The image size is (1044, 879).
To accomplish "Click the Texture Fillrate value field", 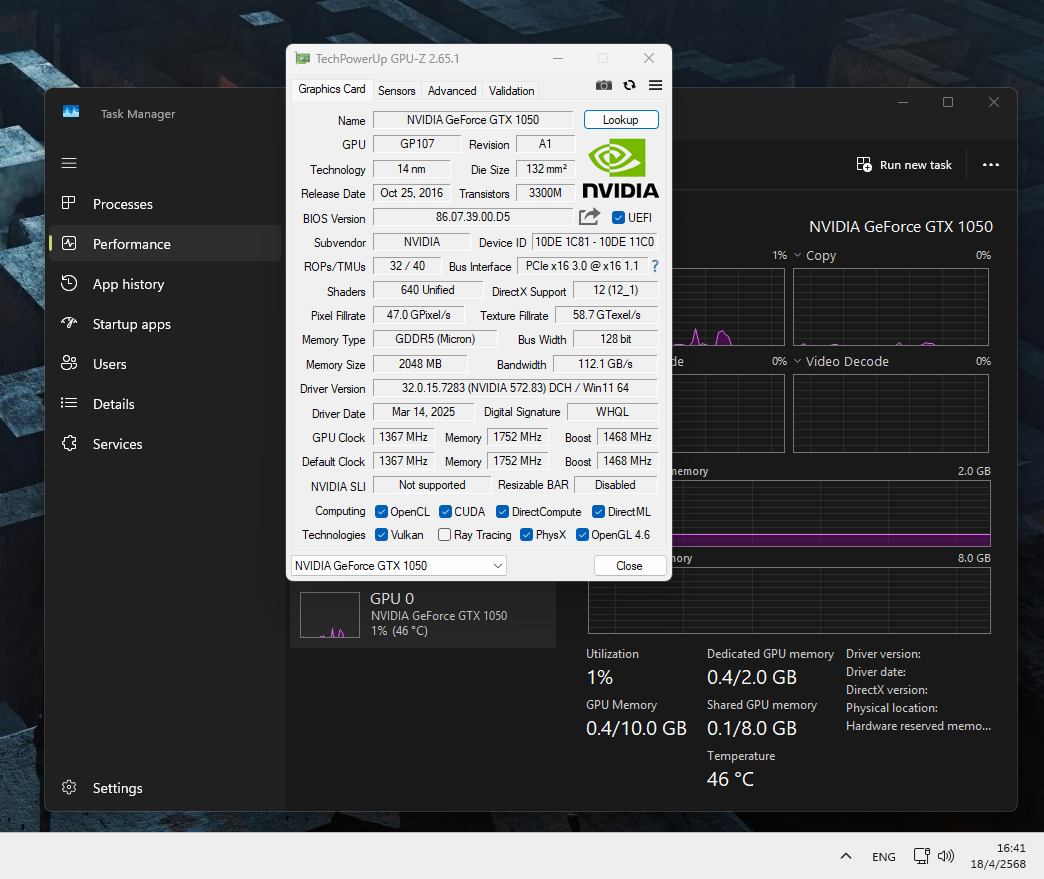I will coord(607,315).
